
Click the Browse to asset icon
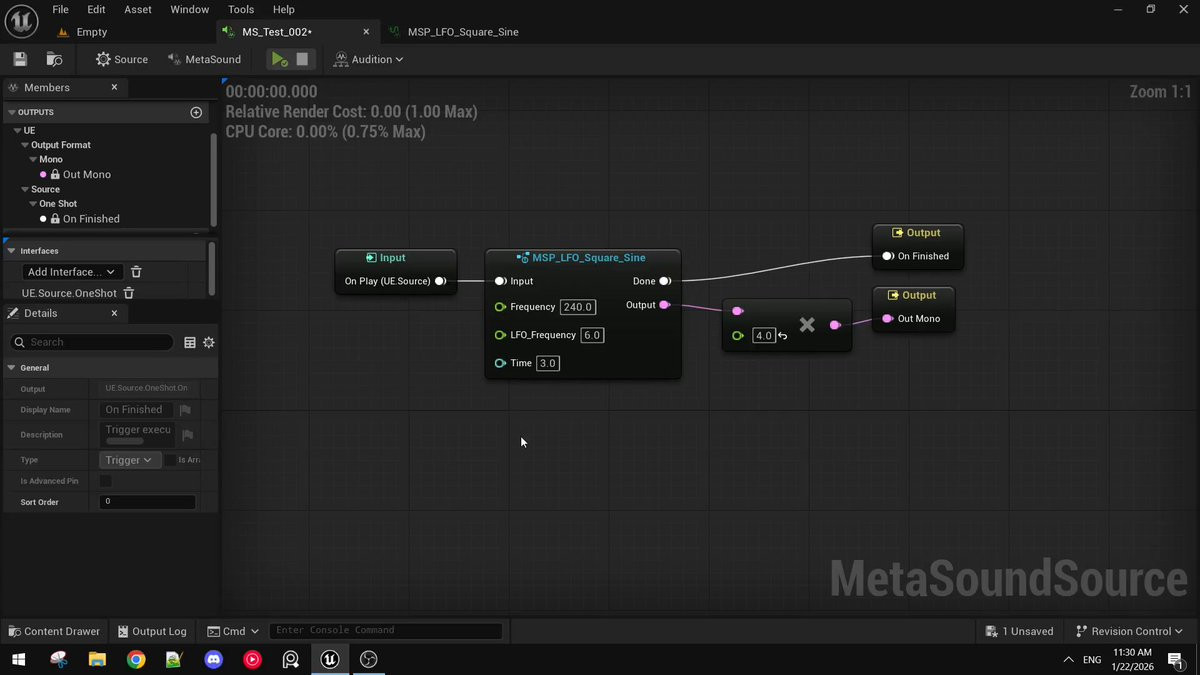(x=54, y=59)
